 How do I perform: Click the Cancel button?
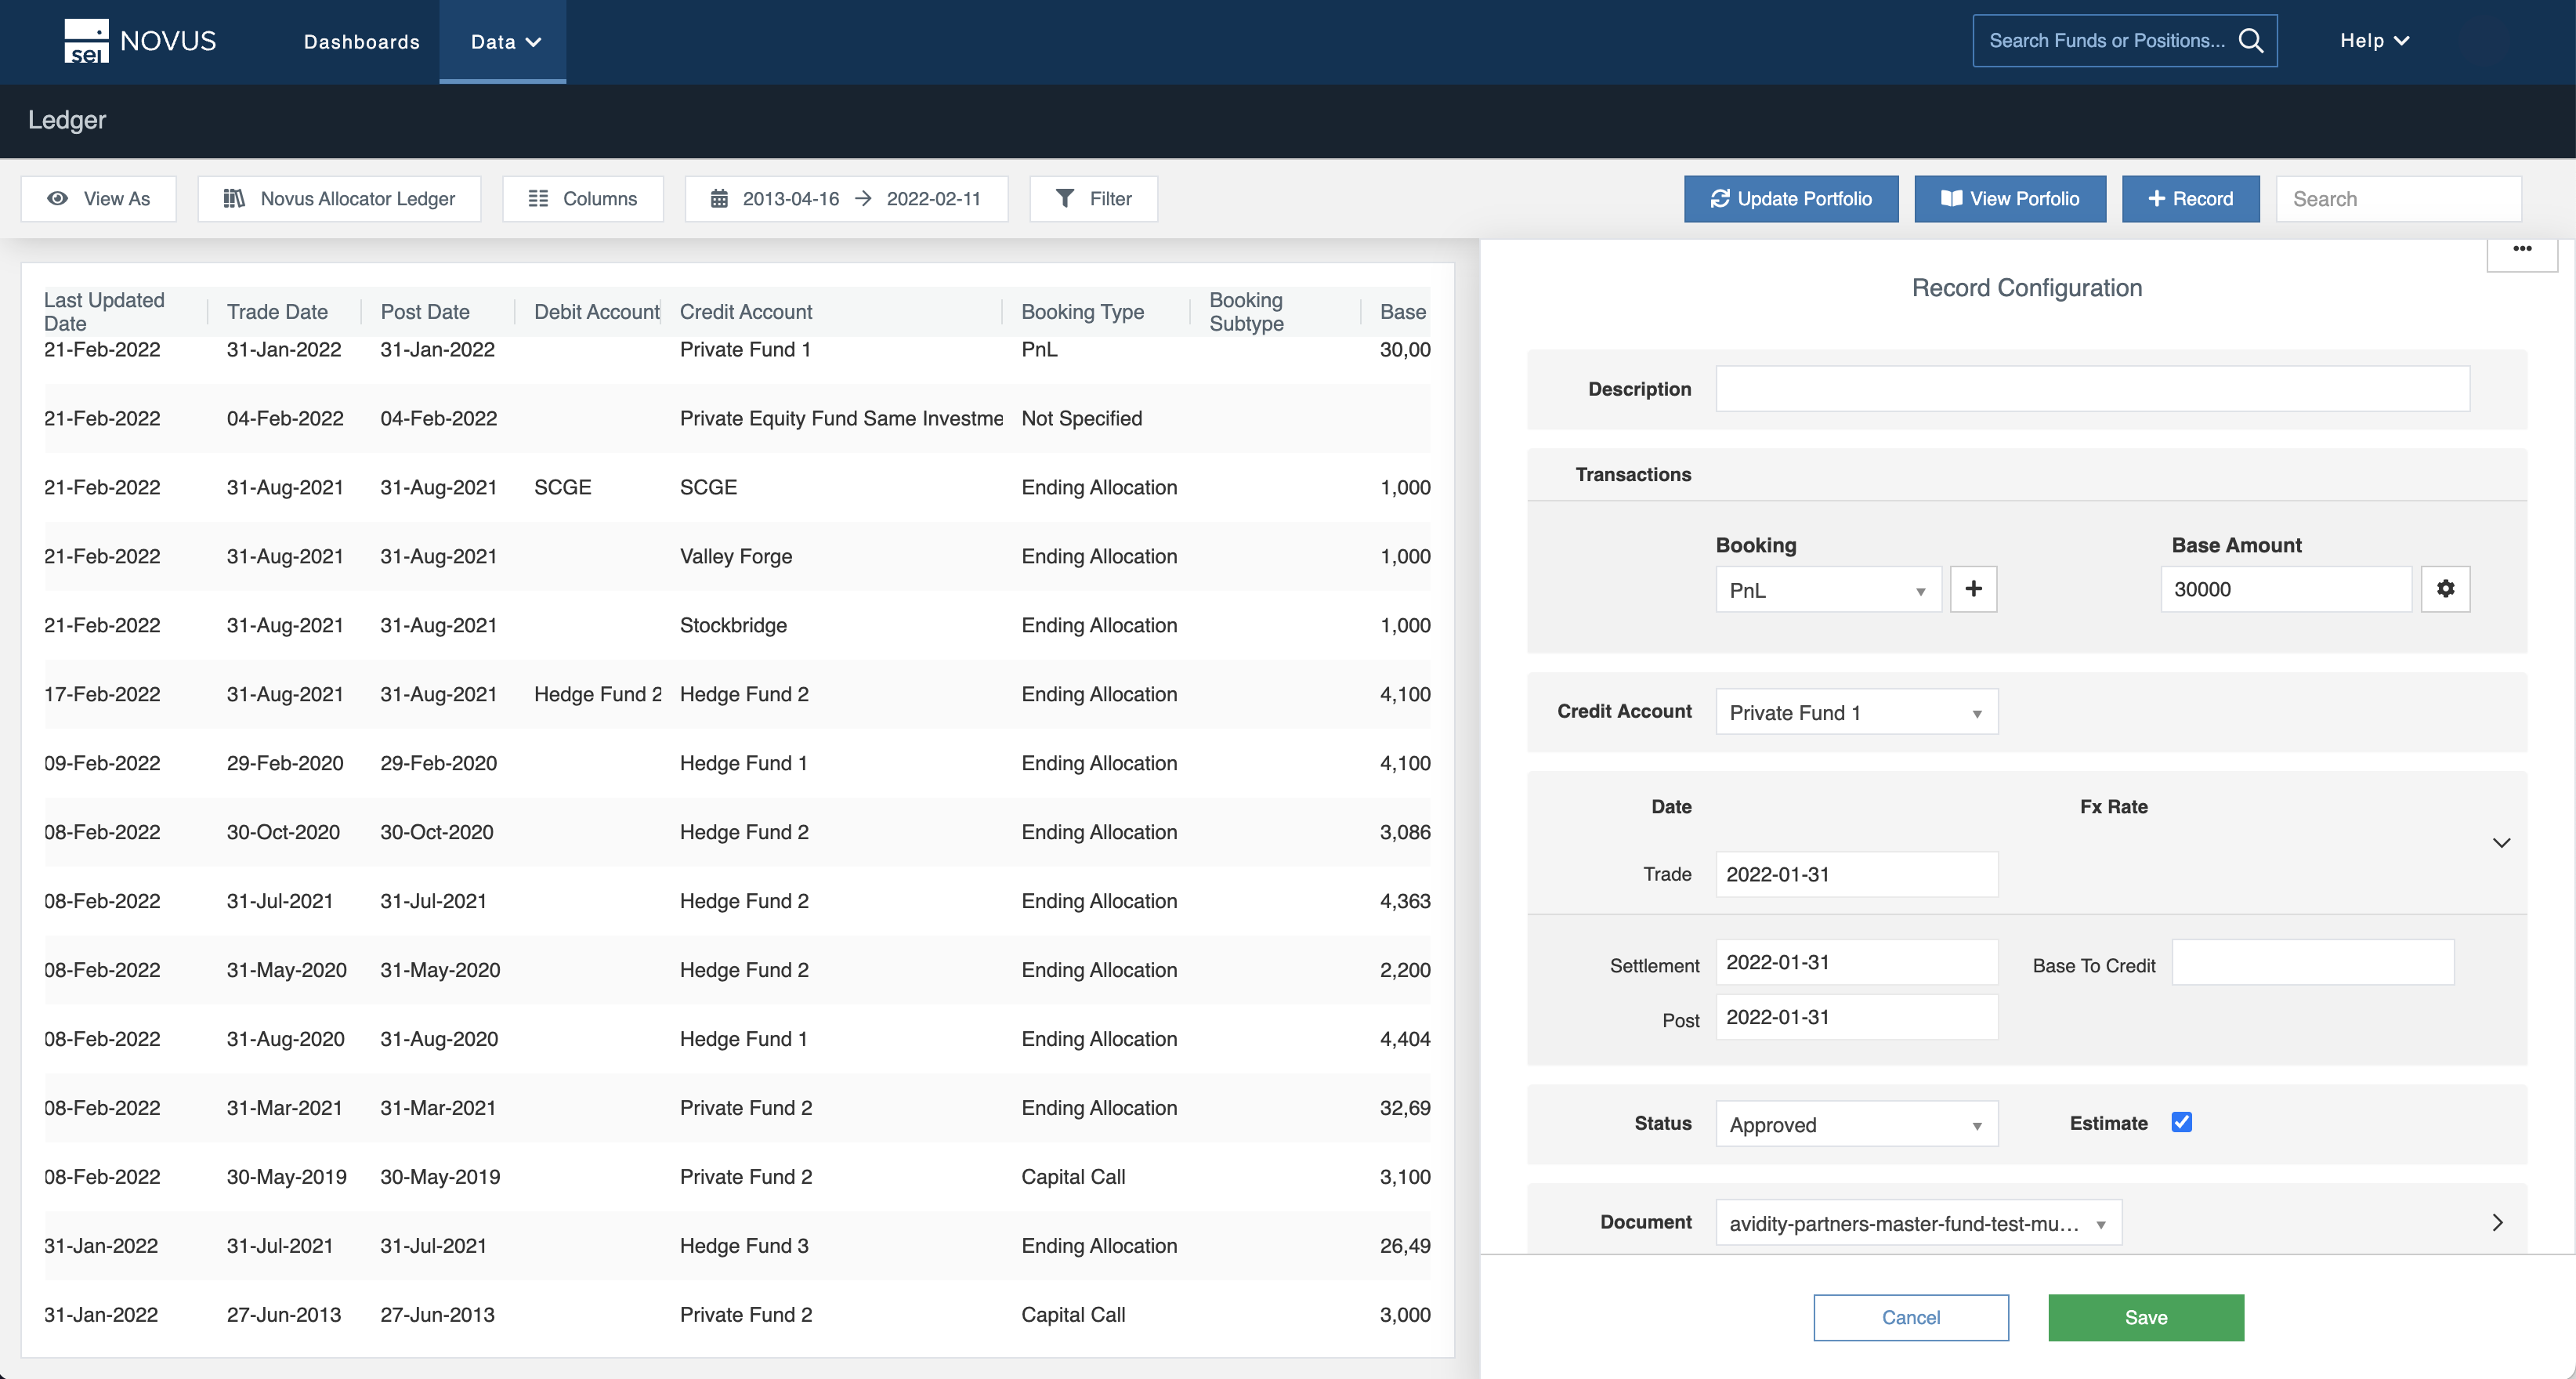pyautogui.click(x=1910, y=1317)
